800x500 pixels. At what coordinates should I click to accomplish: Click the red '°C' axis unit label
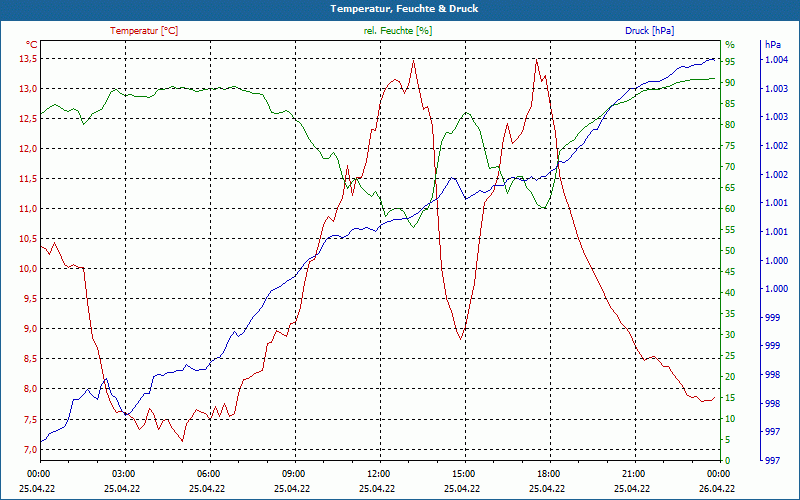tap(32, 45)
